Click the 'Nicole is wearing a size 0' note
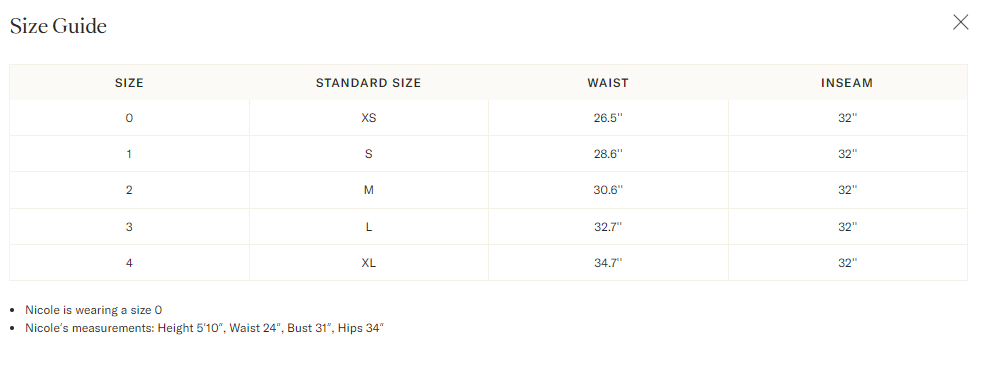982x373 pixels. click(x=94, y=310)
